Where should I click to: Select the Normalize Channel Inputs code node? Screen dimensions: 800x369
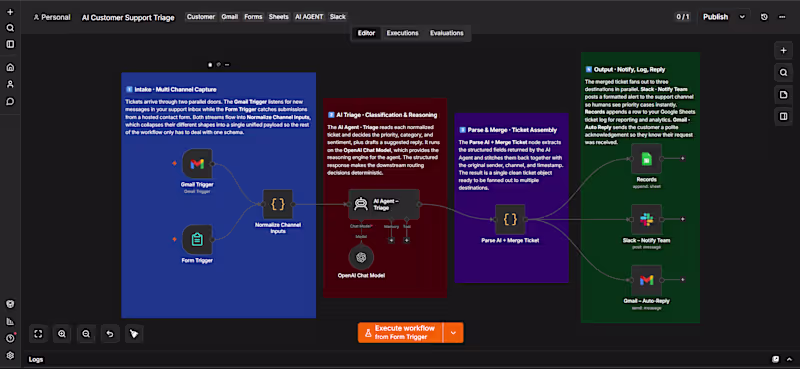[278, 204]
